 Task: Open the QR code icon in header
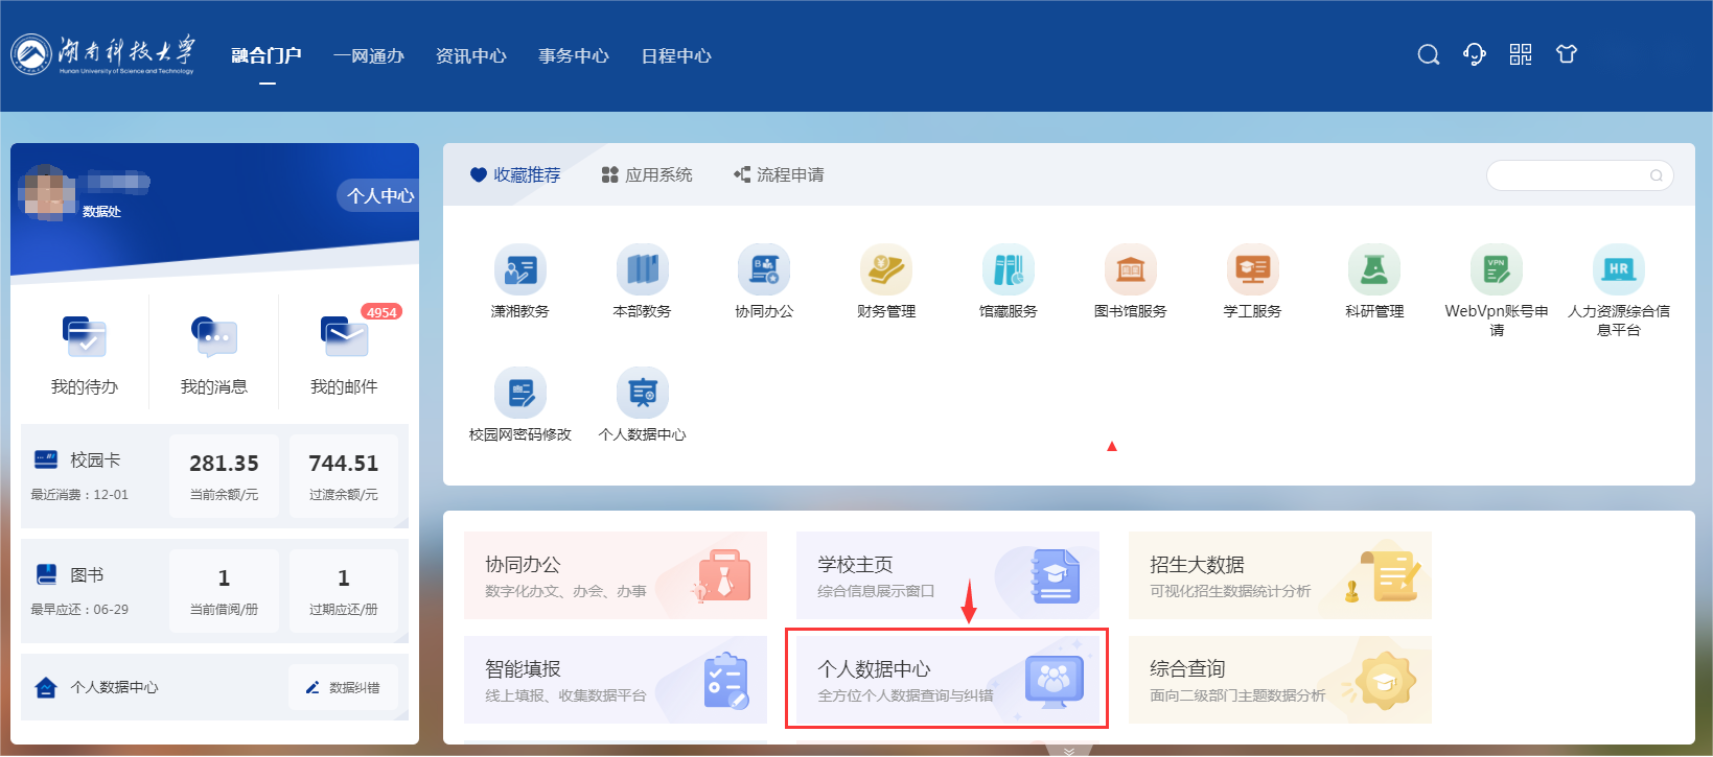(x=1520, y=55)
